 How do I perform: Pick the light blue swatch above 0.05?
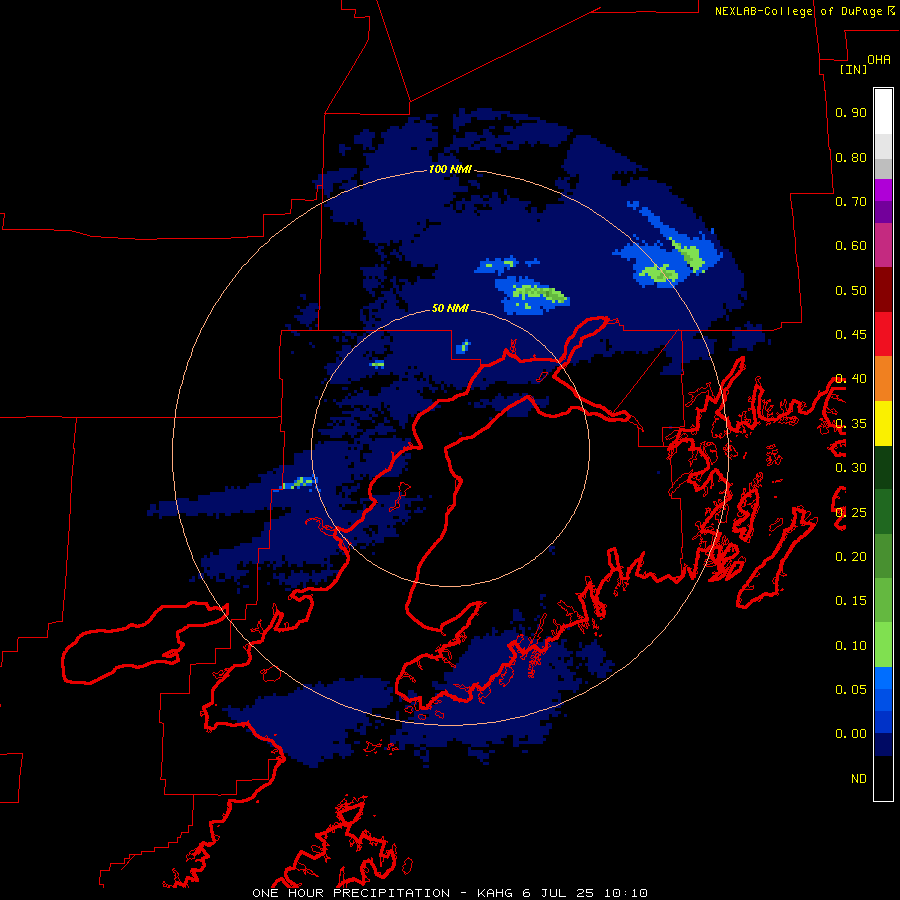click(x=883, y=678)
